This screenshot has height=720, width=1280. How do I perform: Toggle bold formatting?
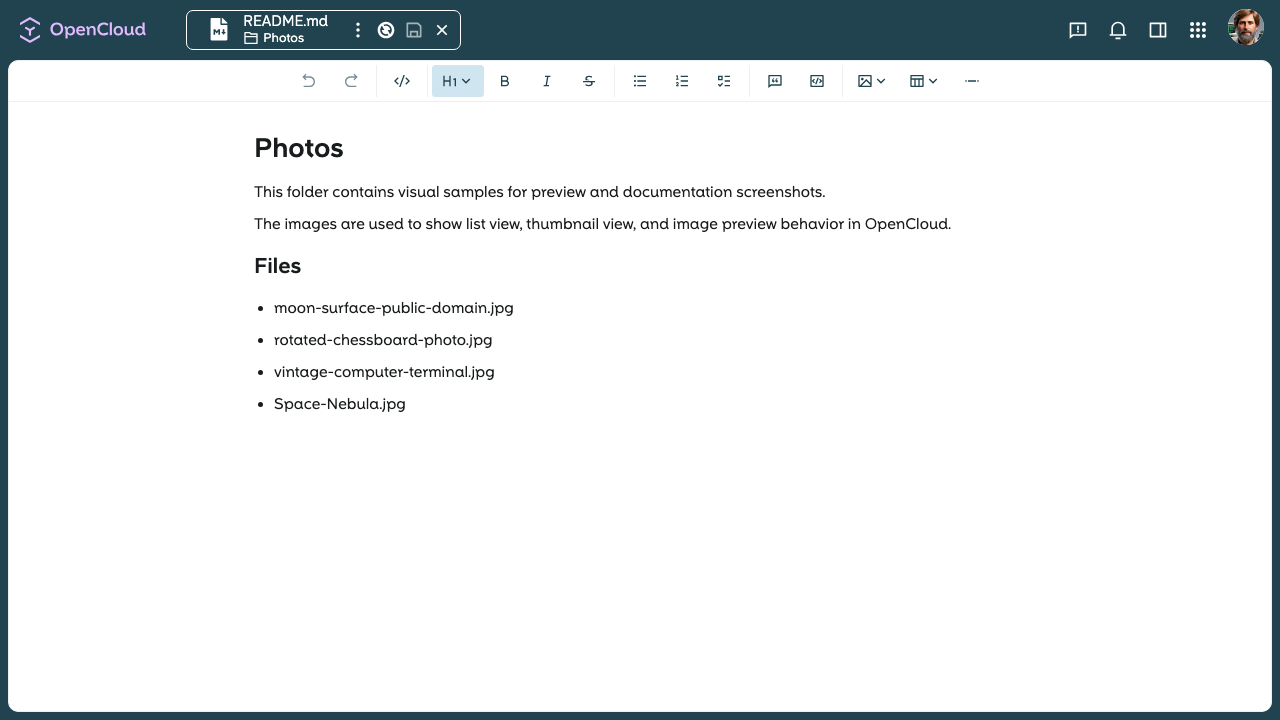tap(505, 81)
